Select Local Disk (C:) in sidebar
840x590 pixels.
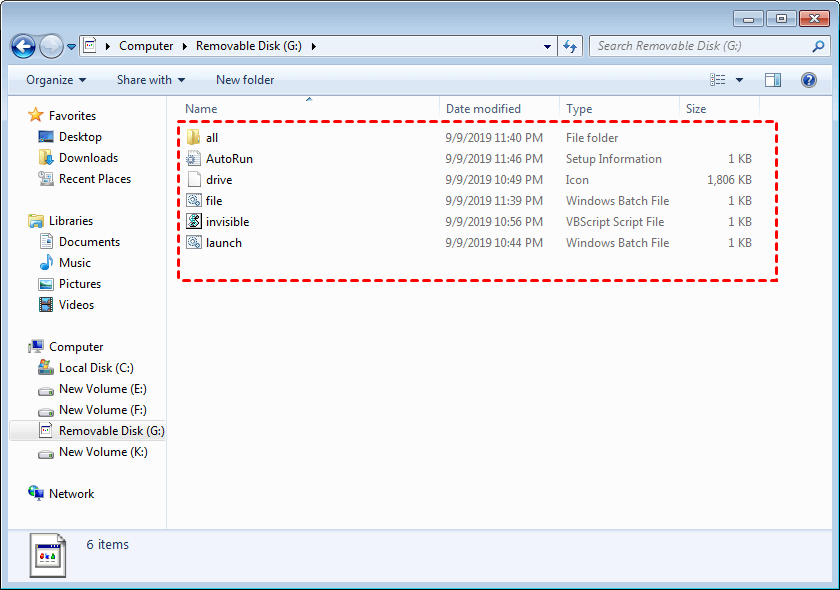[x=95, y=368]
